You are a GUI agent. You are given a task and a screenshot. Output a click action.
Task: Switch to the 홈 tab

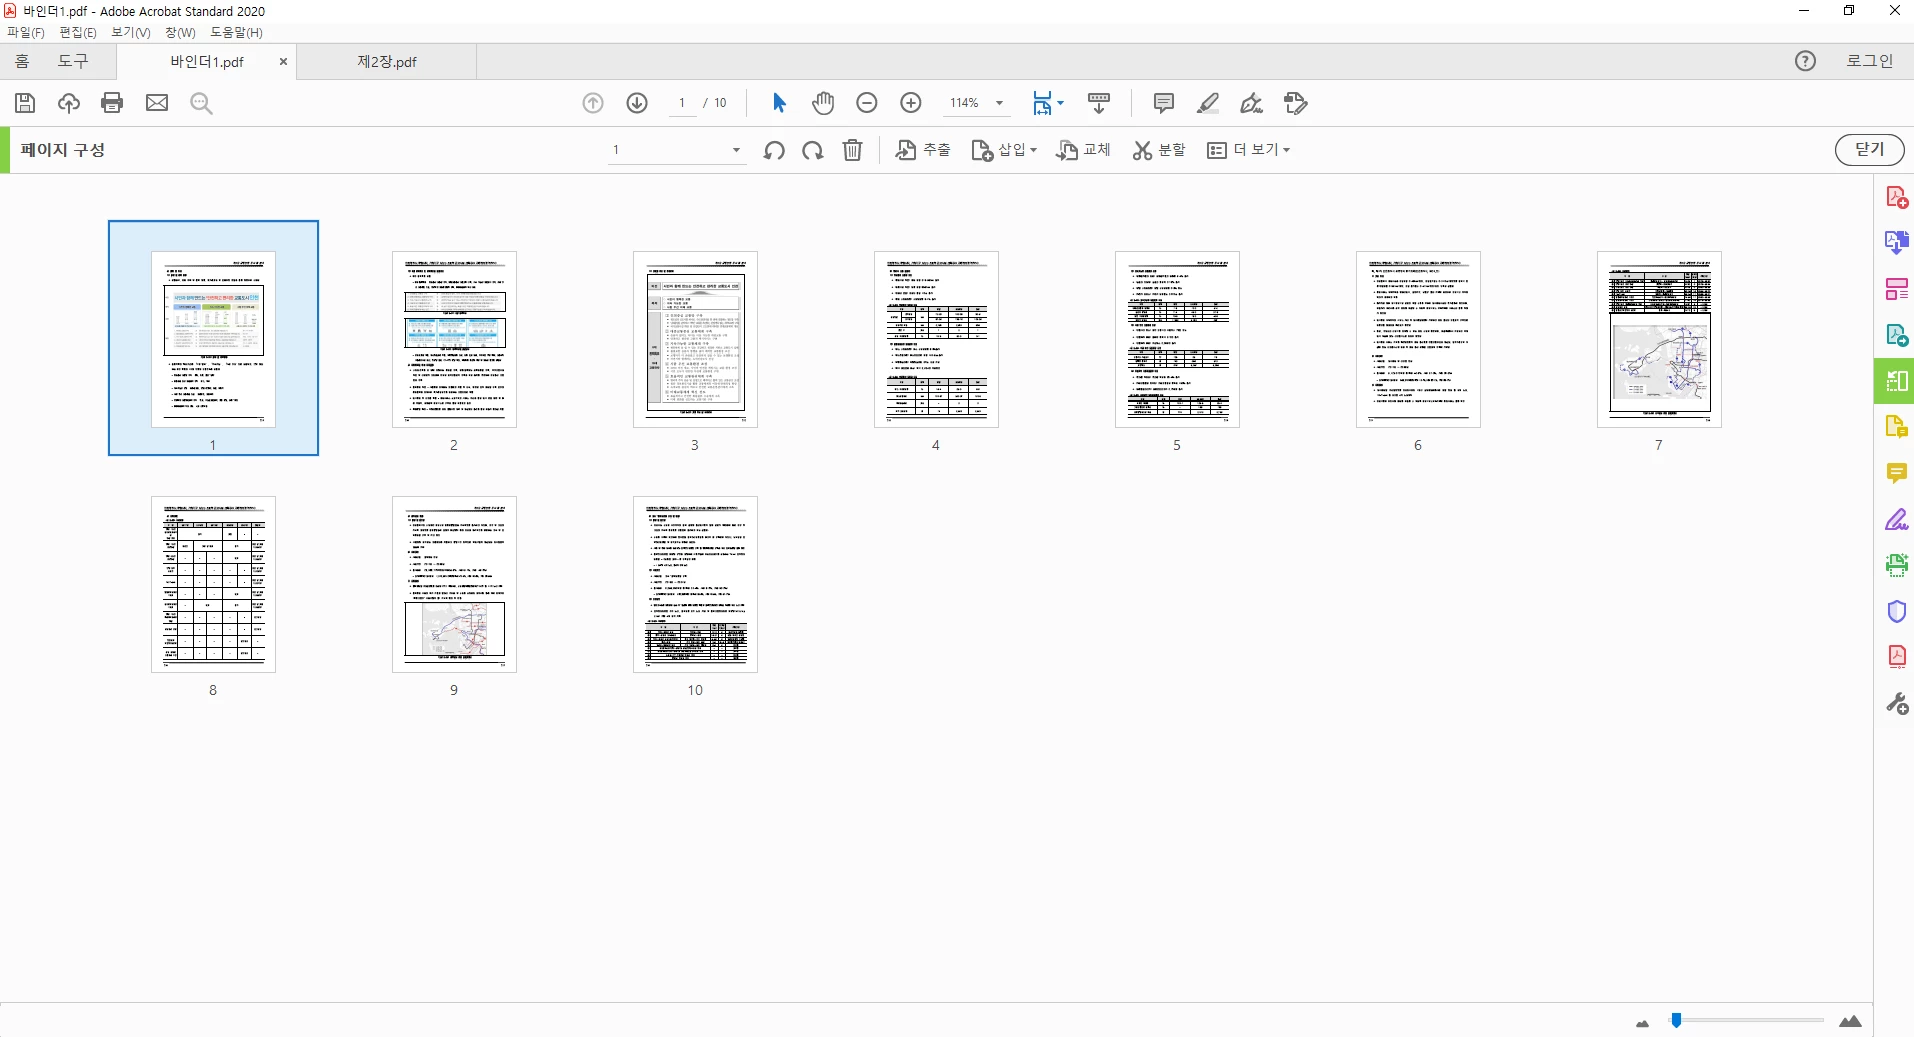coord(22,61)
